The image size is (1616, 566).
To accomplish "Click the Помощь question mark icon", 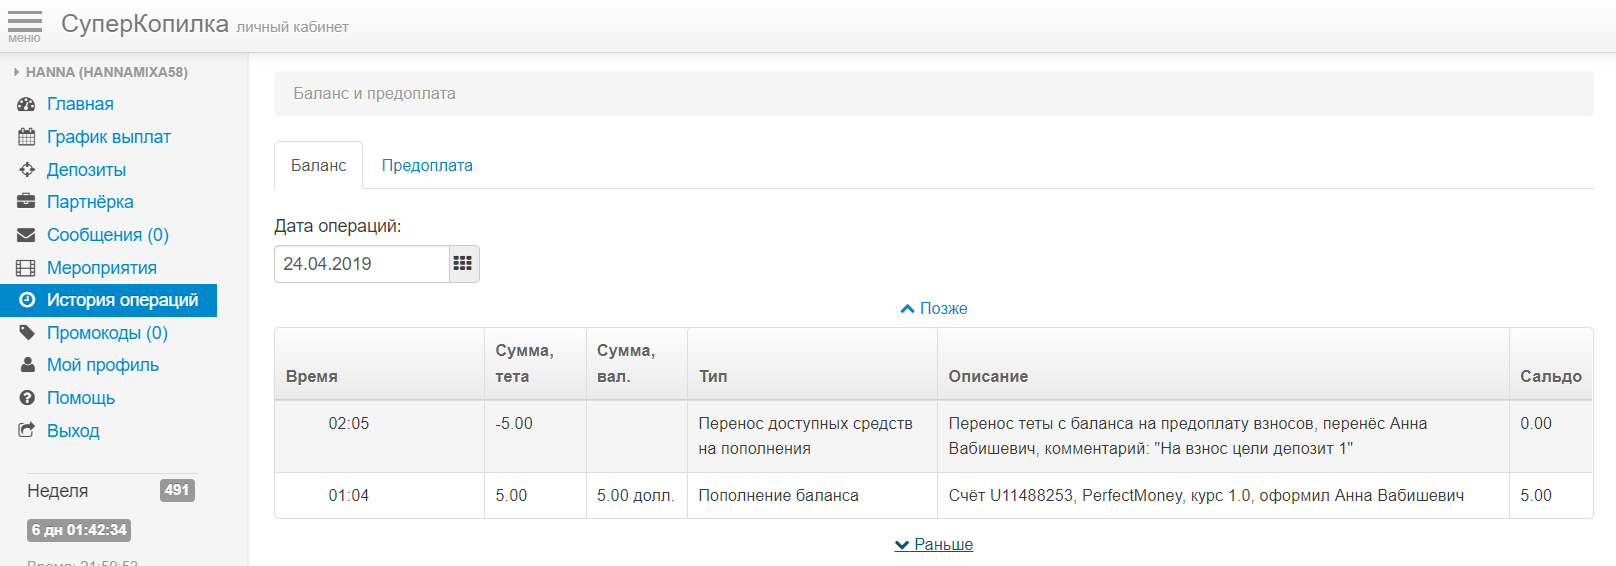I will 26,398.
